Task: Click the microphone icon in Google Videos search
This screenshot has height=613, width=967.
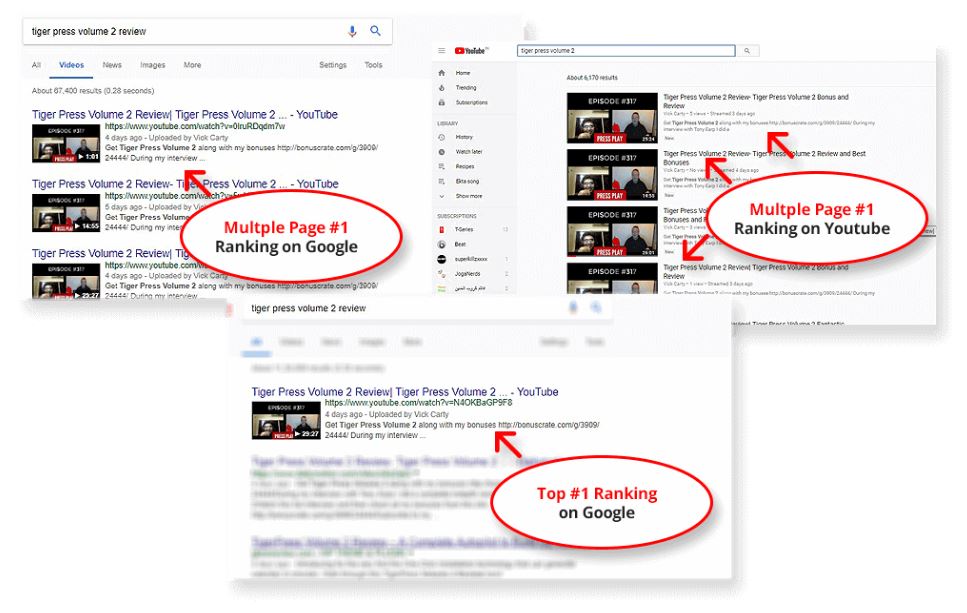Action: pyautogui.click(x=352, y=31)
